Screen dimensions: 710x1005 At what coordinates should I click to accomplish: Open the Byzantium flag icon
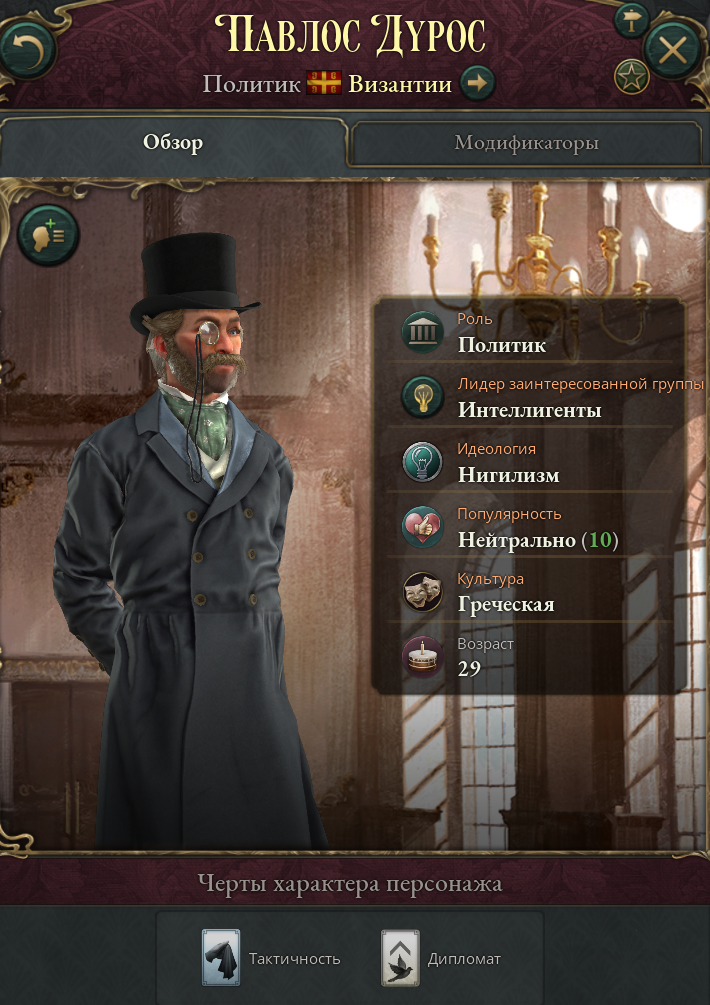324,83
